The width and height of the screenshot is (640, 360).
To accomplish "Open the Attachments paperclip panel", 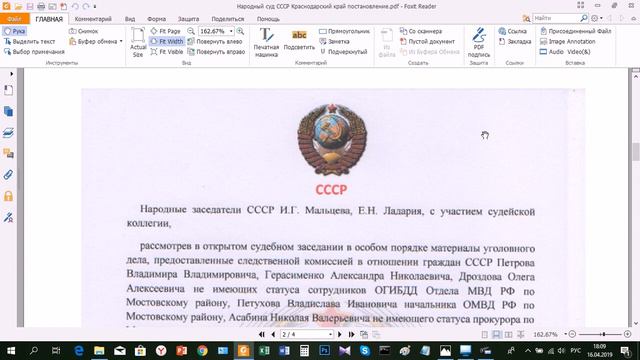I will (x=8, y=175).
